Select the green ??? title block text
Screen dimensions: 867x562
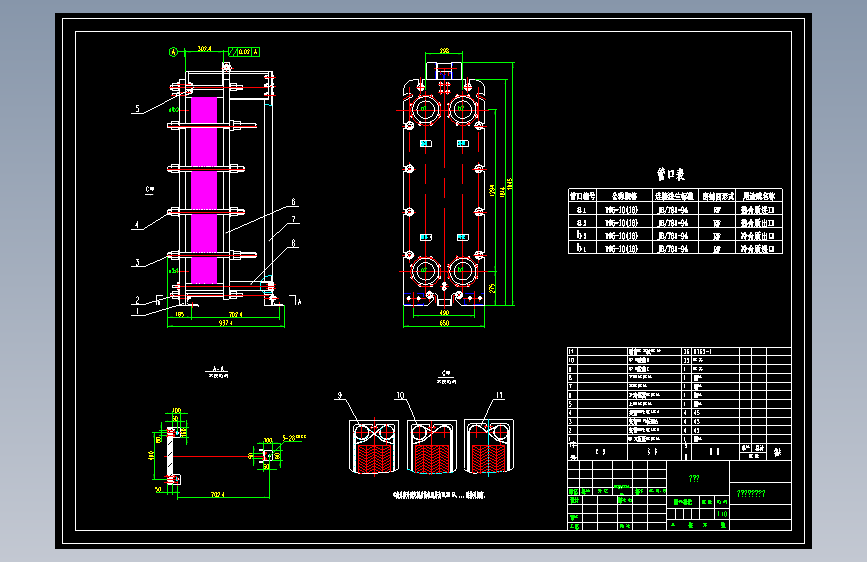[694, 478]
